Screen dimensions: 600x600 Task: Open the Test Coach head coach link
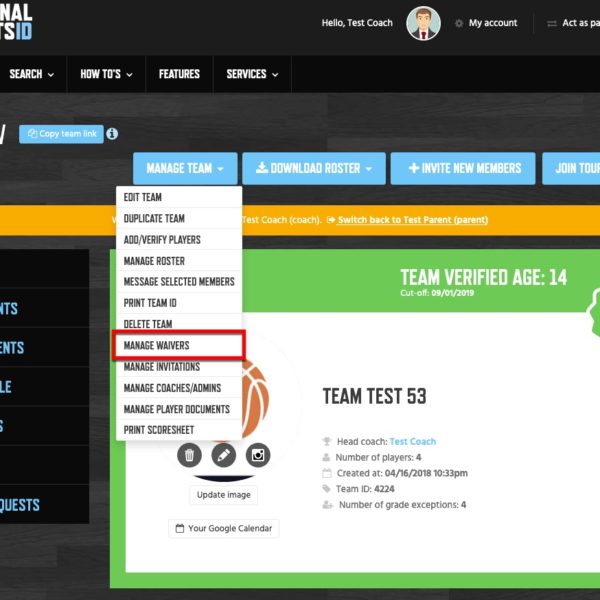pos(412,441)
